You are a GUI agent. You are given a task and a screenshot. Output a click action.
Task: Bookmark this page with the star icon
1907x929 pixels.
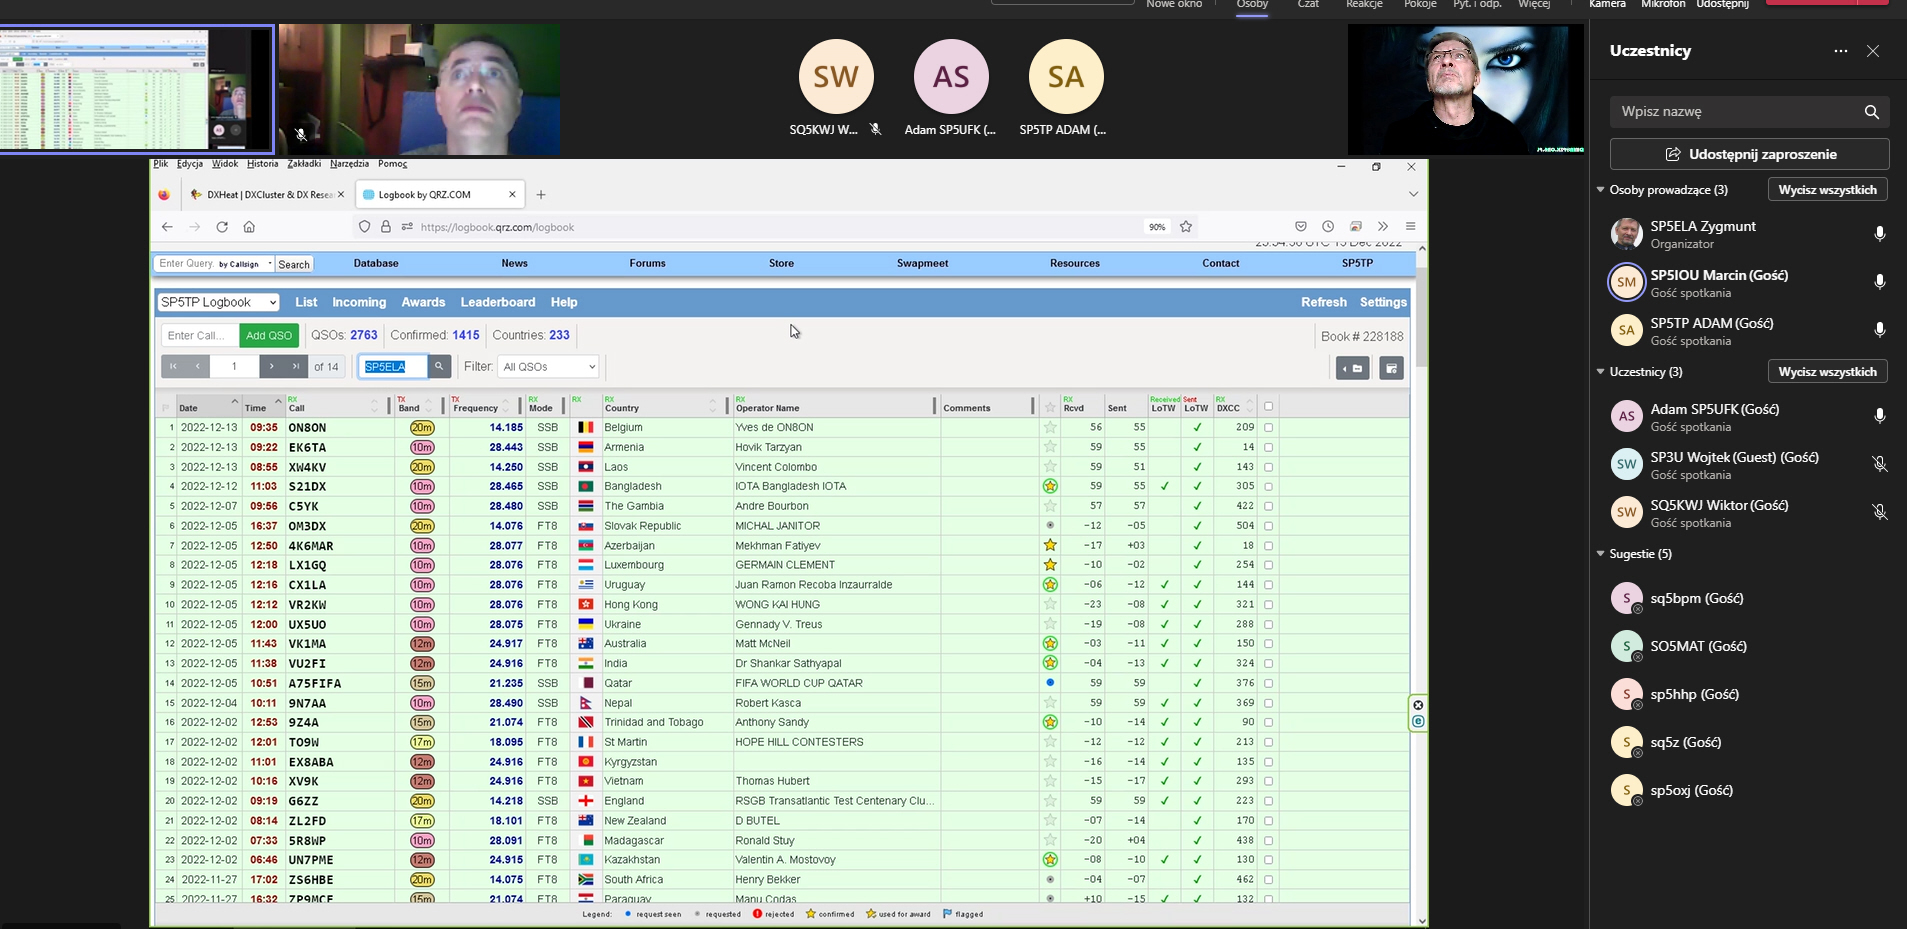point(1186,227)
